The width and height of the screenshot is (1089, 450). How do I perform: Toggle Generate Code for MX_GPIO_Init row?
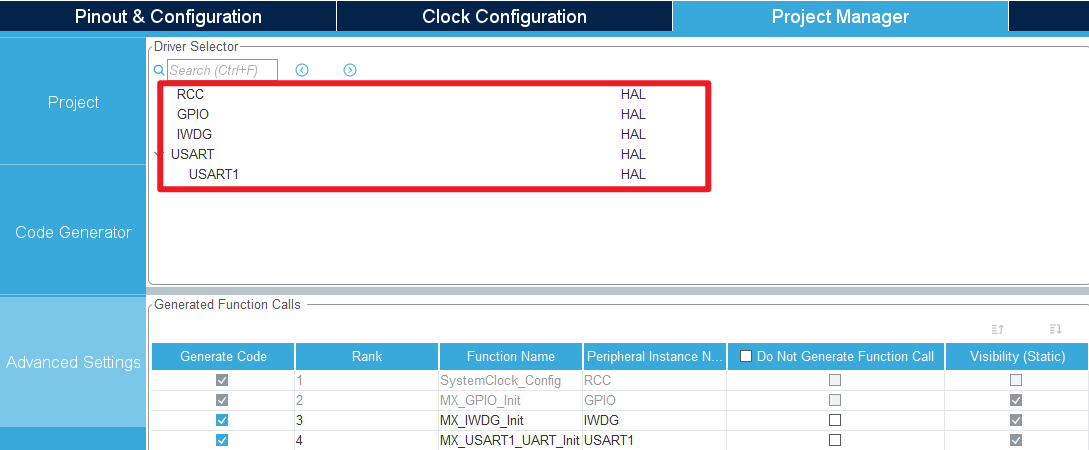pos(222,401)
